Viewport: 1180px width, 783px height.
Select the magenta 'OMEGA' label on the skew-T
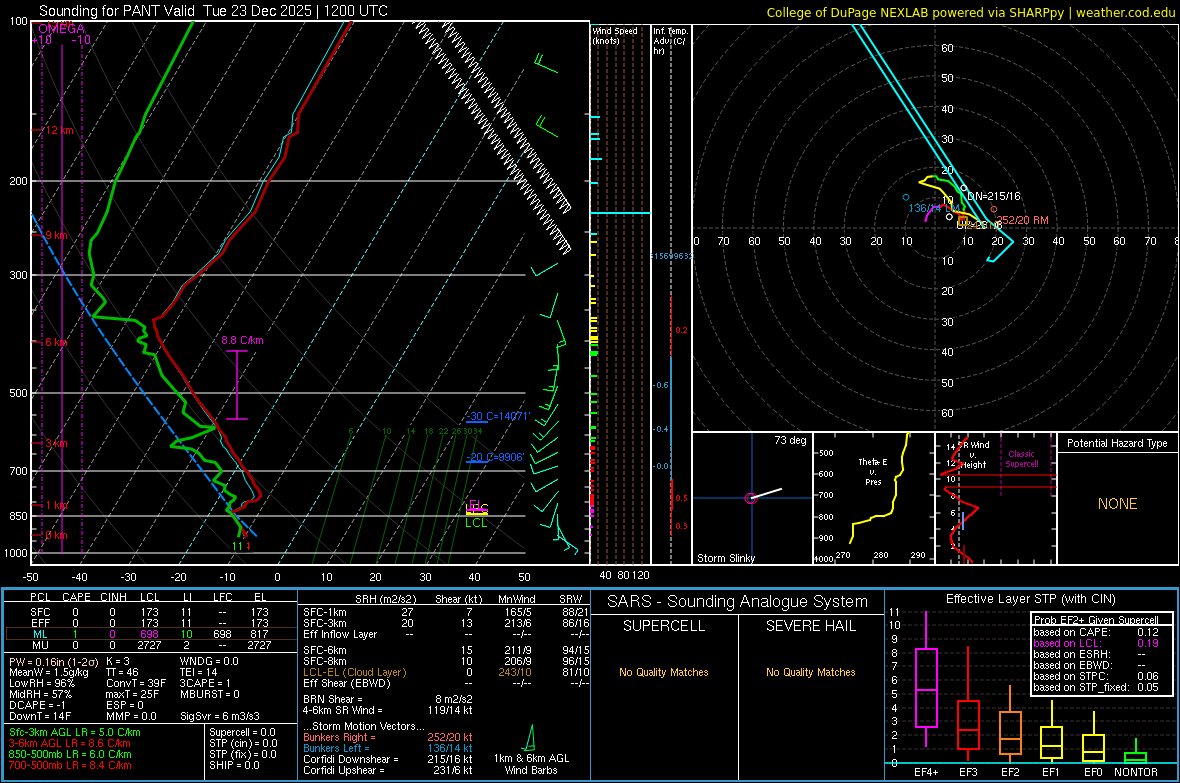(x=61, y=29)
